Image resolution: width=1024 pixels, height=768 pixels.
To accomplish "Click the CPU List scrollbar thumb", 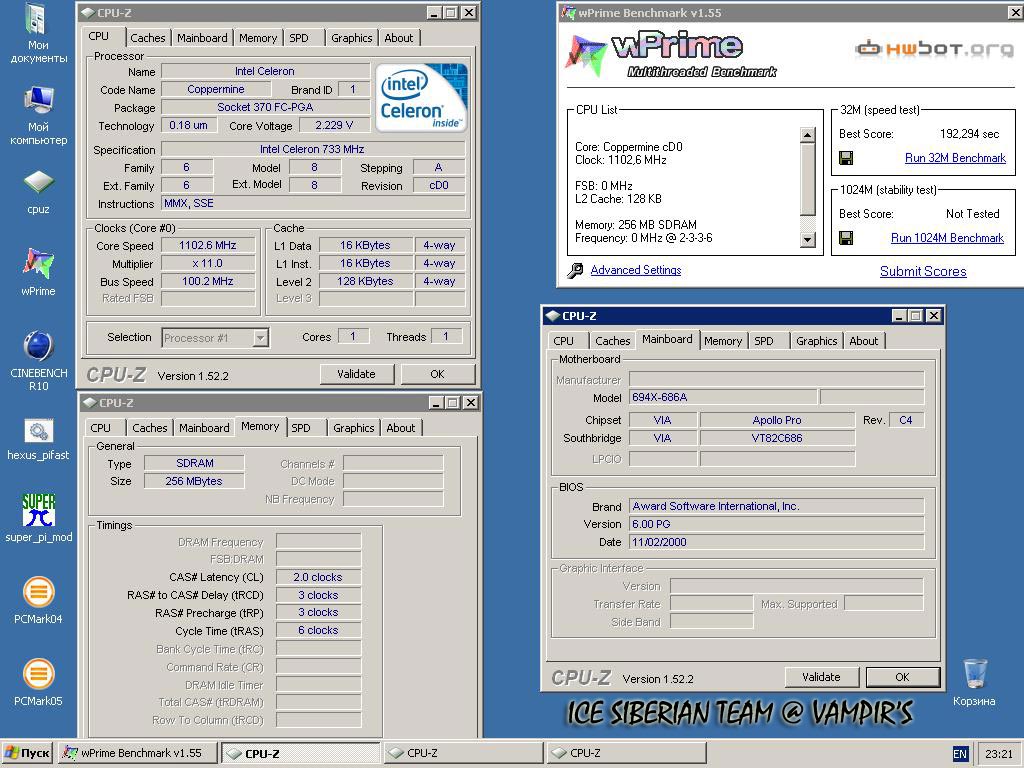I will point(808,180).
